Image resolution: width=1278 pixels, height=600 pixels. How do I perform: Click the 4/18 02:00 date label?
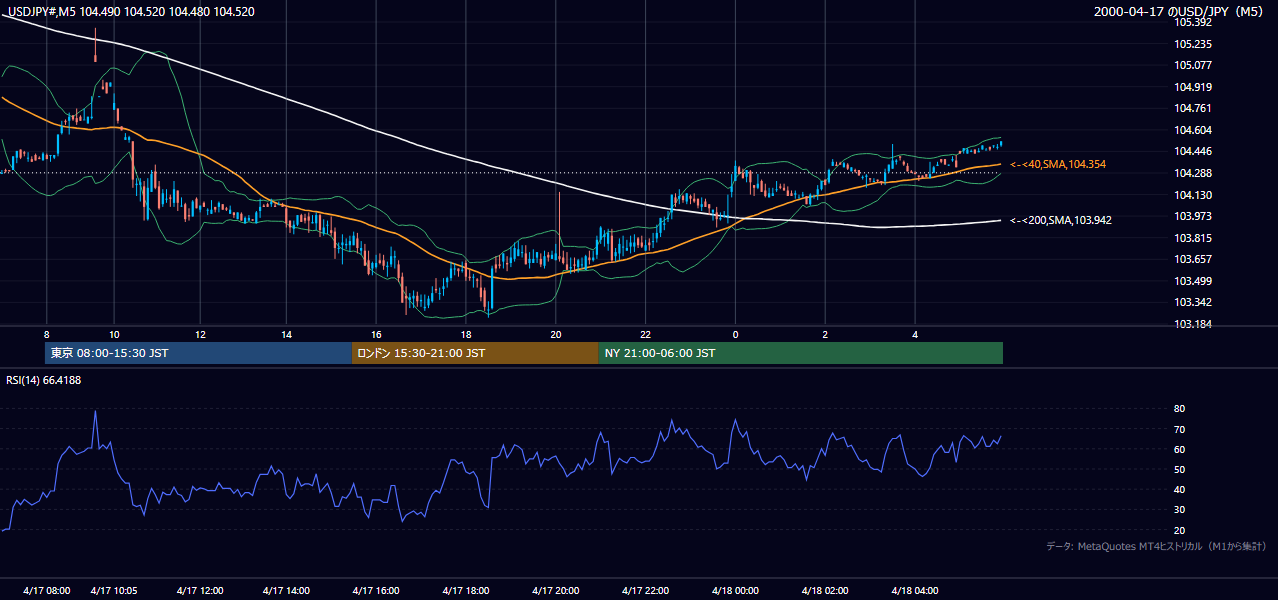(x=825, y=590)
